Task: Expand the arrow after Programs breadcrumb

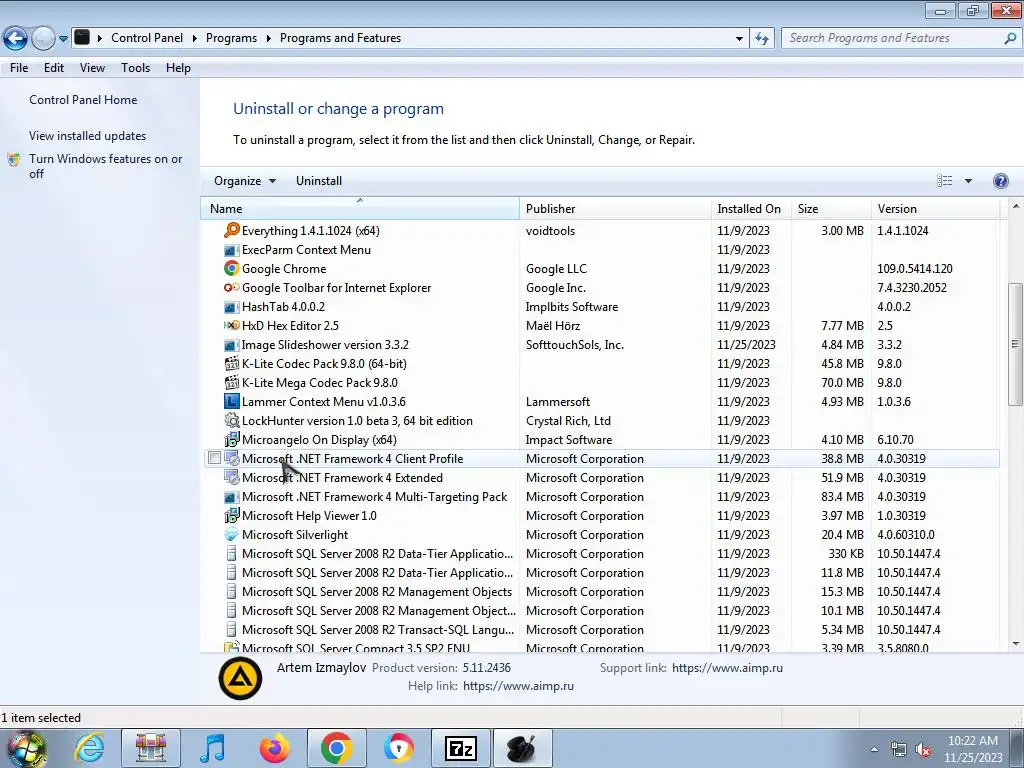Action: tap(268, 38)
